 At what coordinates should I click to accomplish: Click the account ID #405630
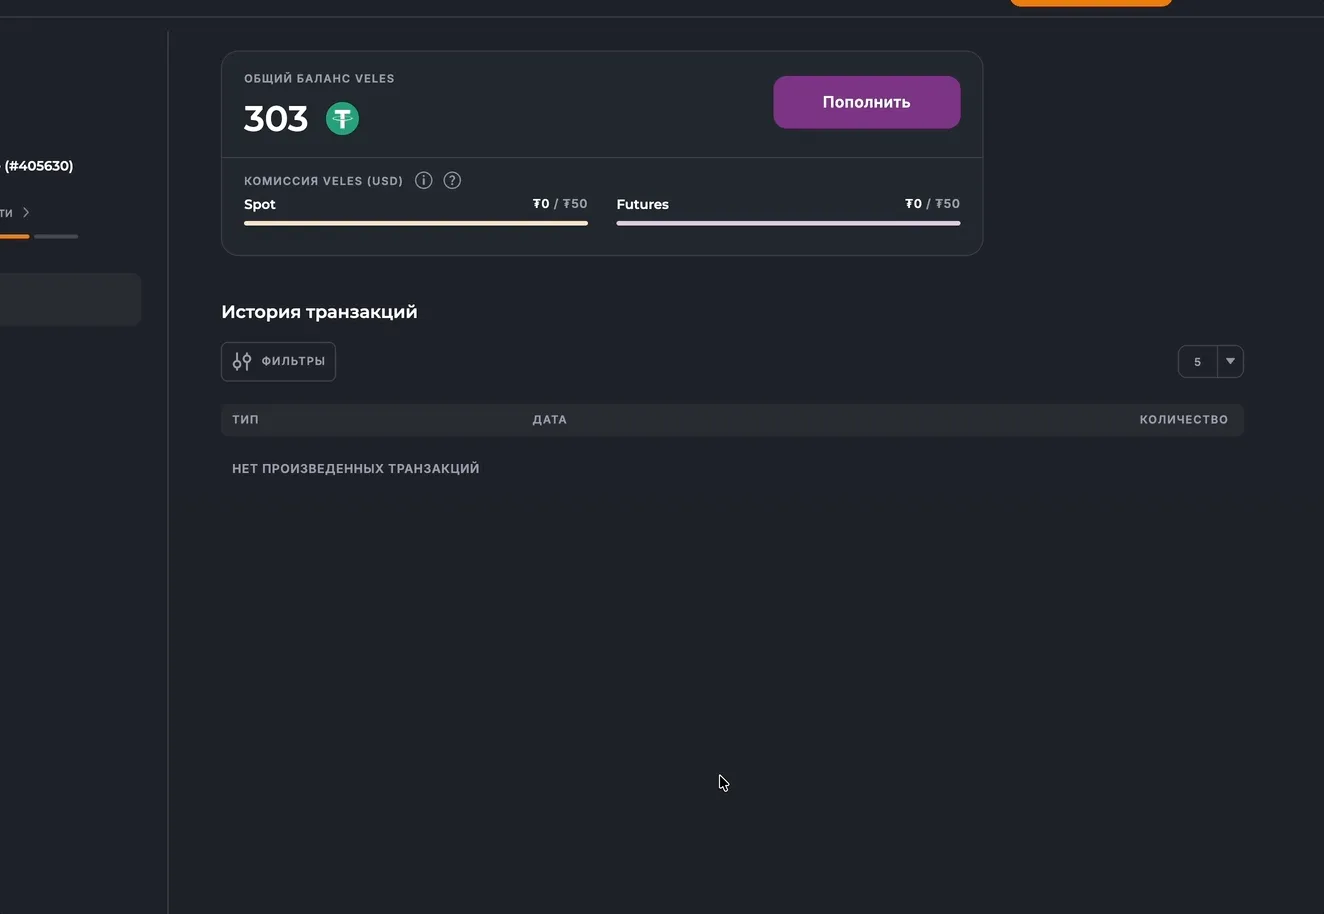tap(38, 166)
